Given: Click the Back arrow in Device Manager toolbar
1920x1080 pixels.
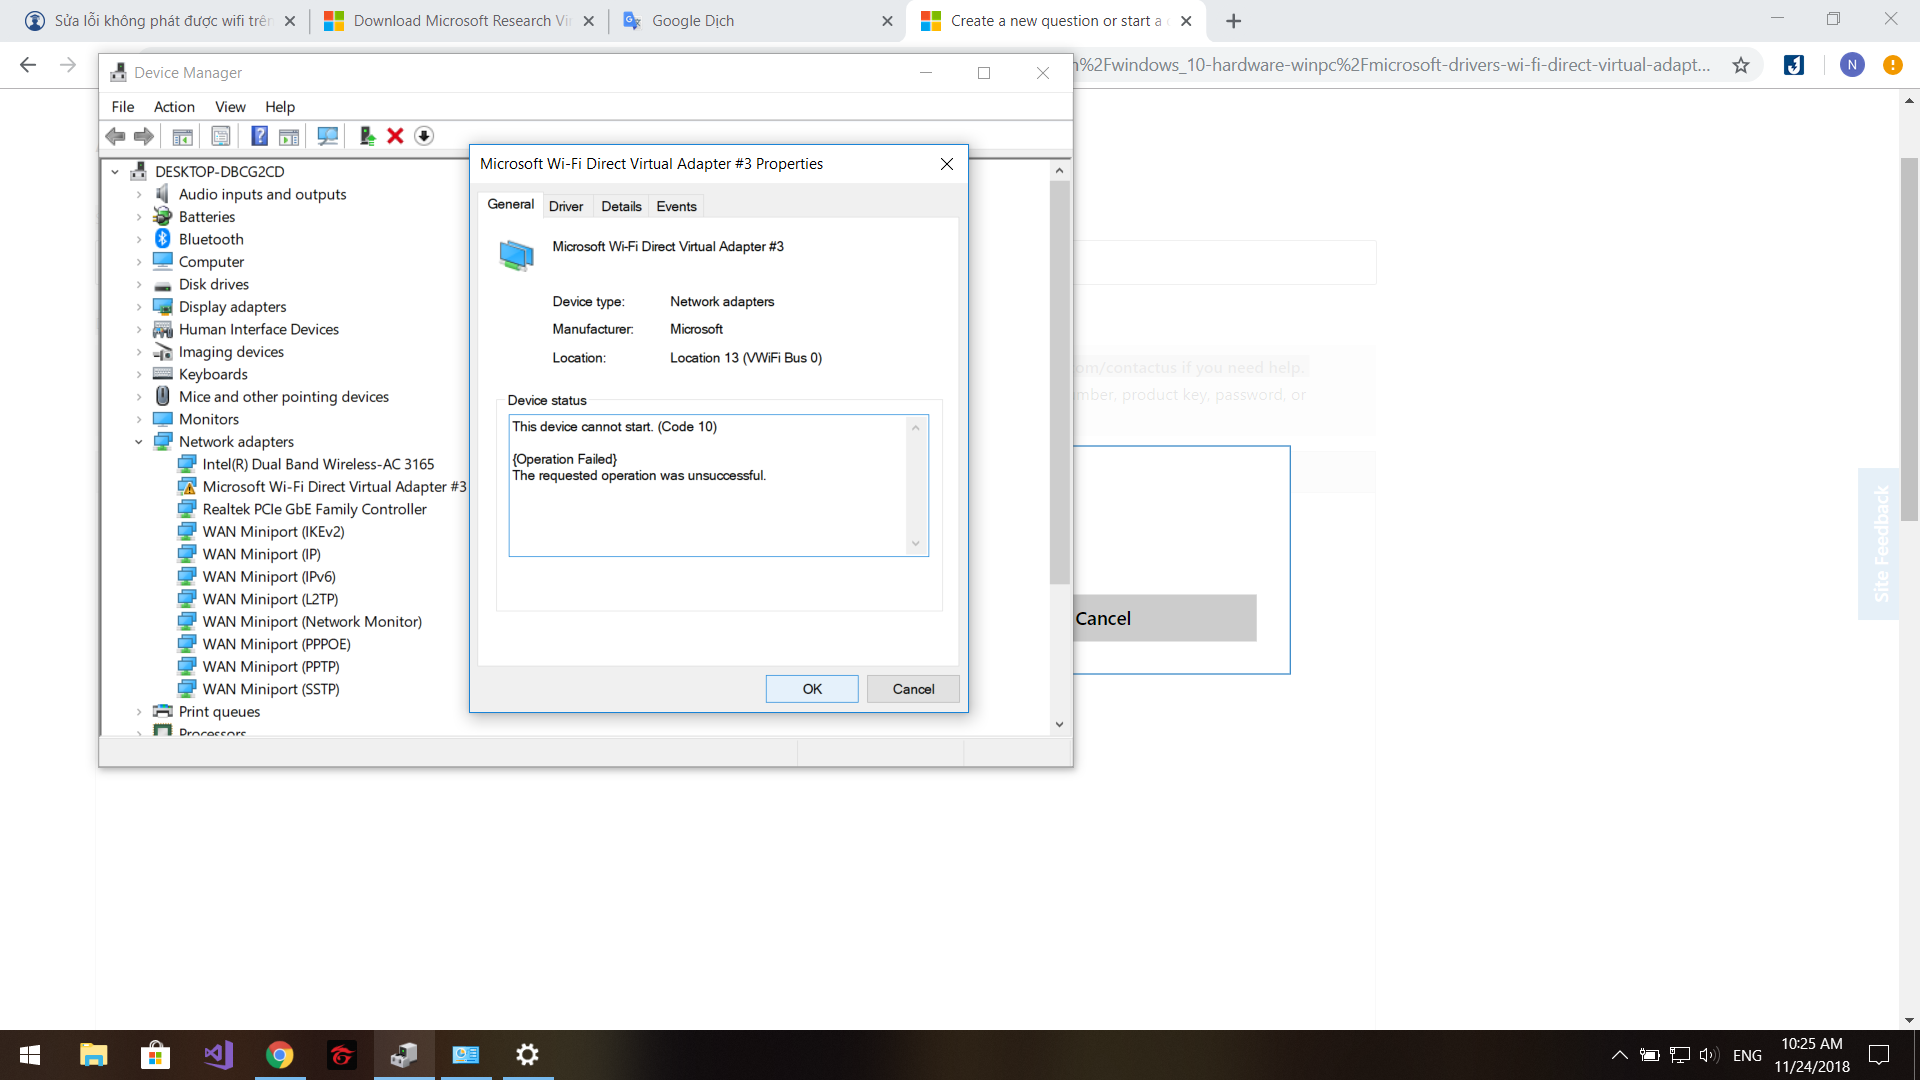Looking at the screenshot, I should (x=116, y=136).
